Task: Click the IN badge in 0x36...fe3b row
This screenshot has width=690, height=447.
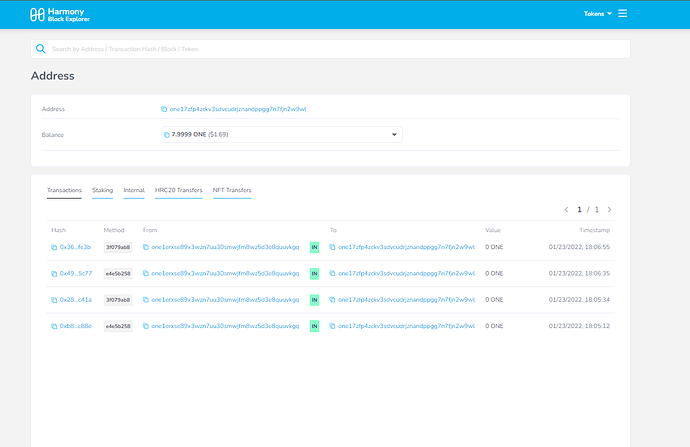Action: point(314,247)
